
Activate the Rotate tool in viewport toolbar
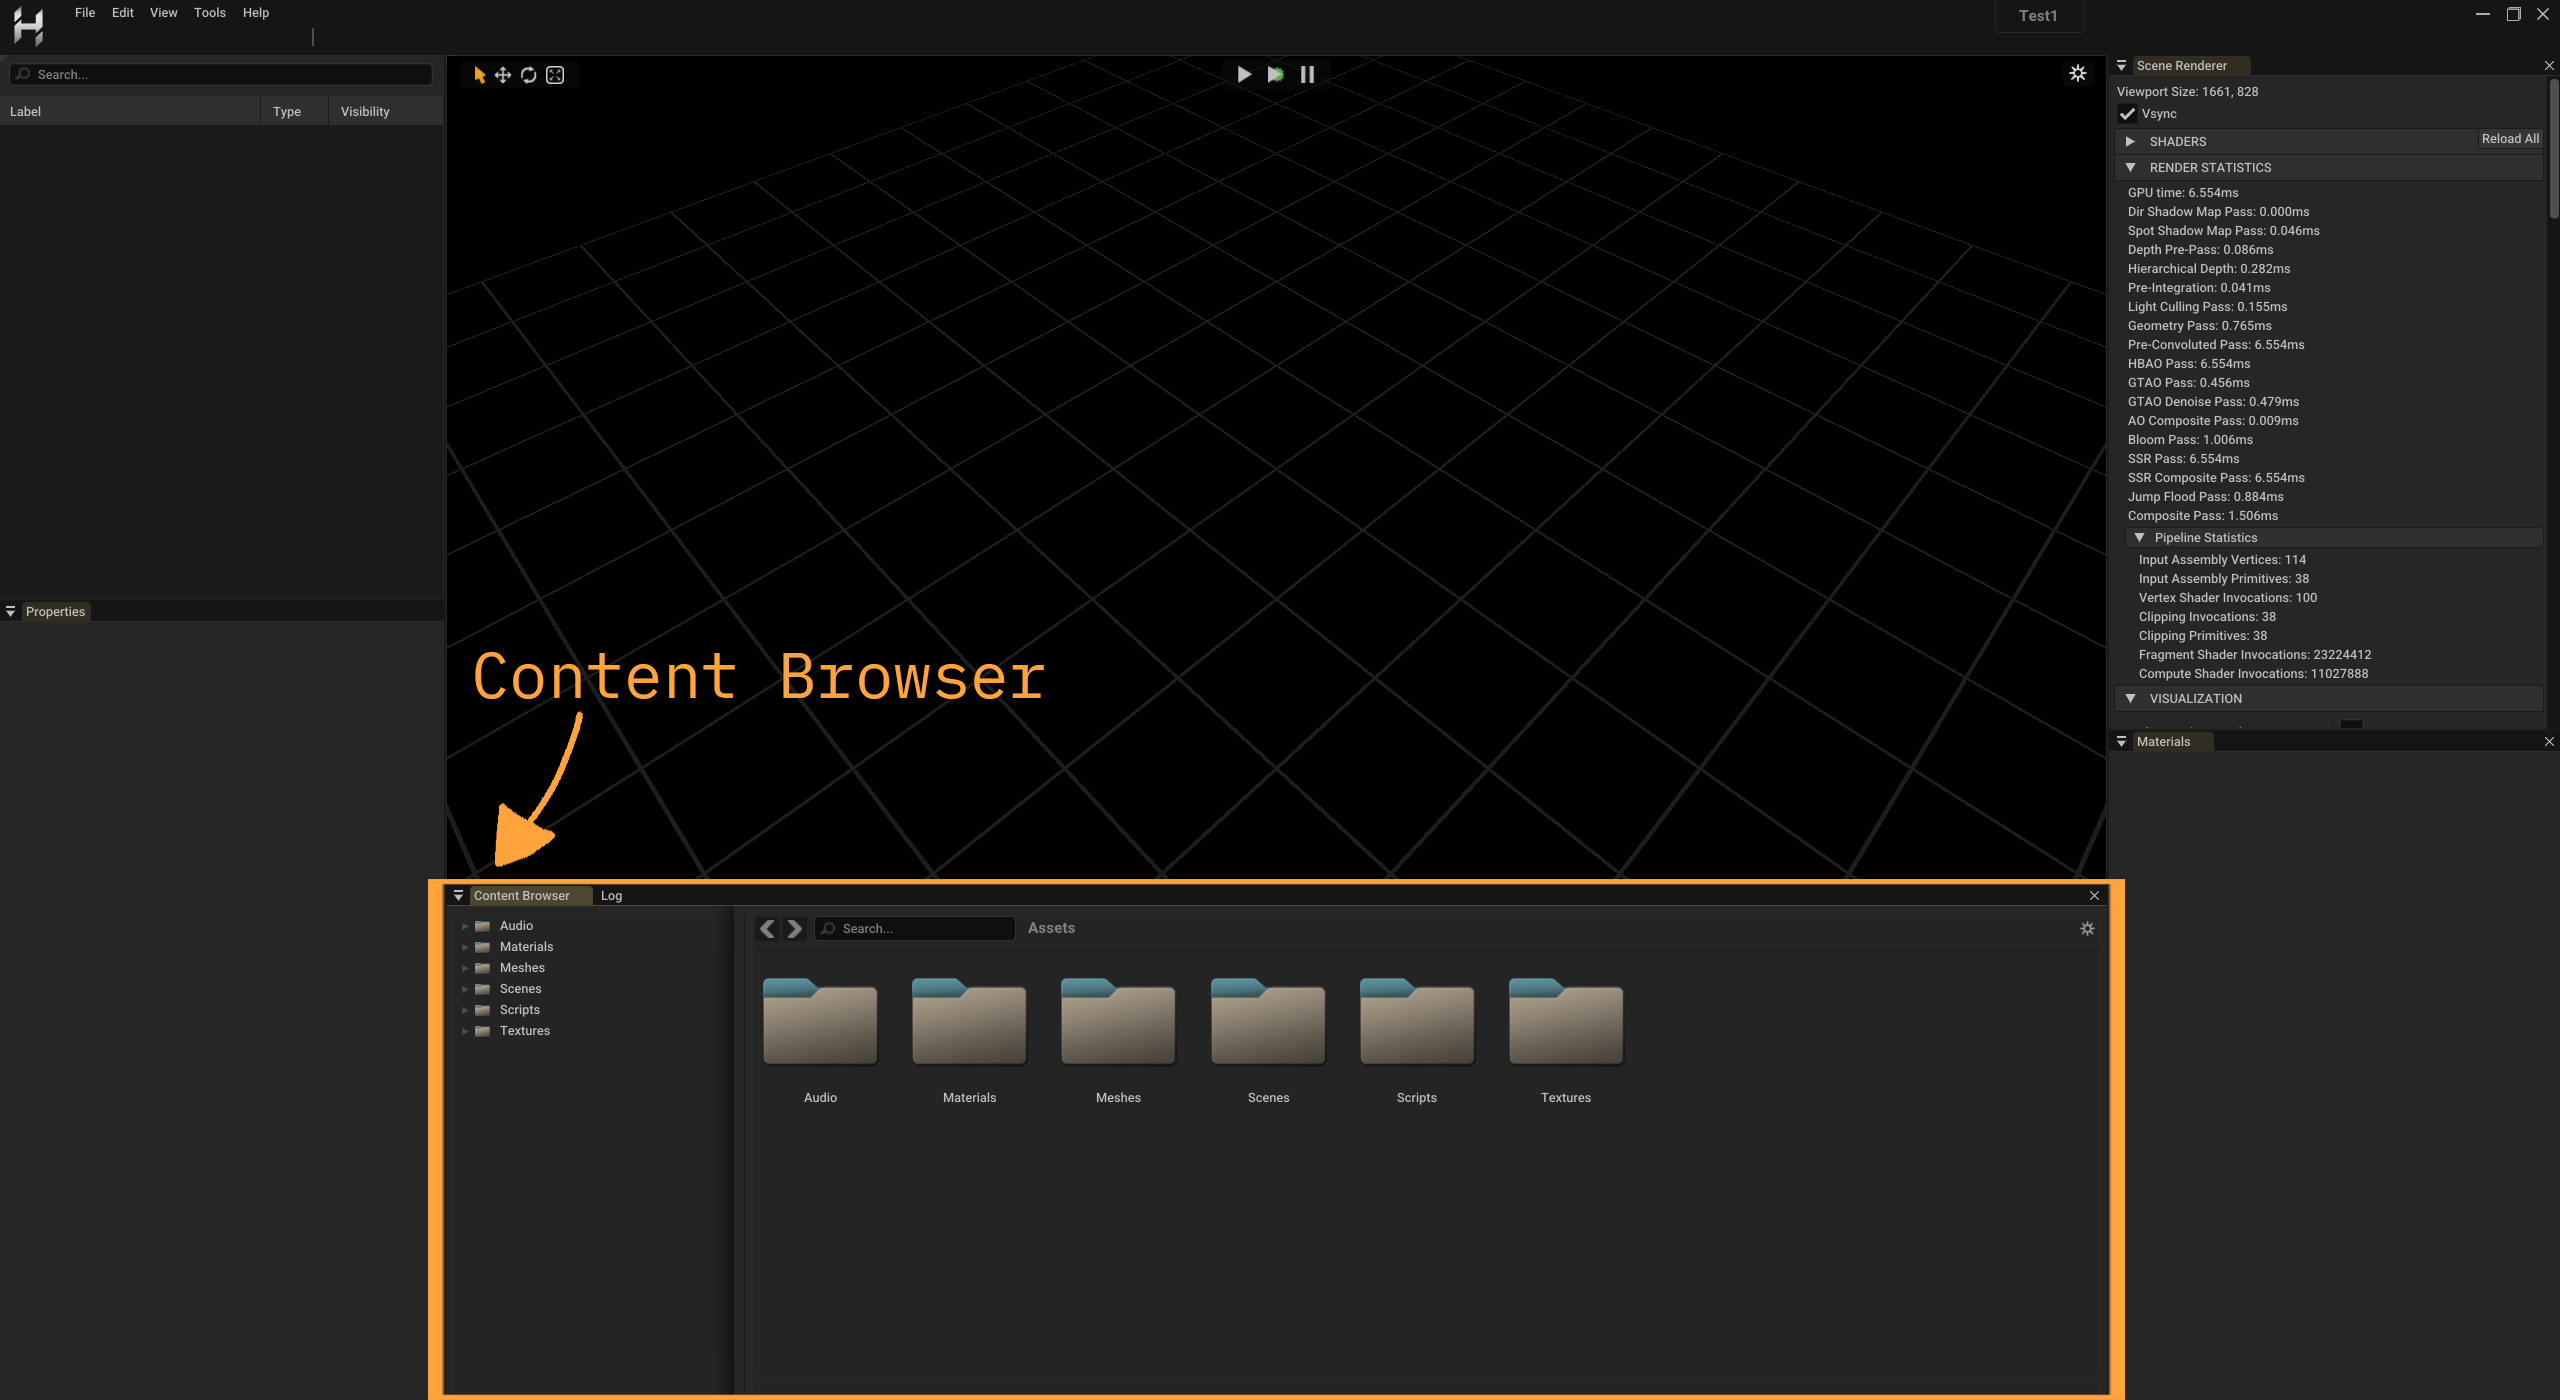tap(528, 74)
